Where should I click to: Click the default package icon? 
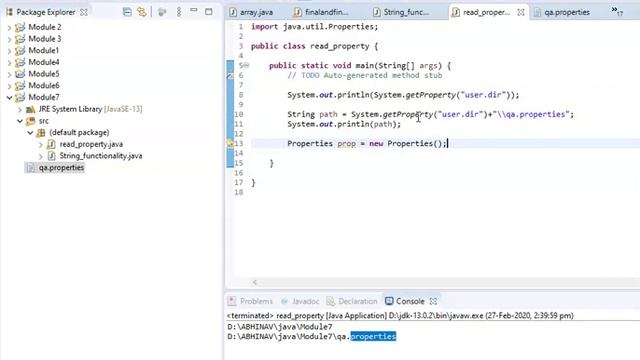(x=41, y=133)
